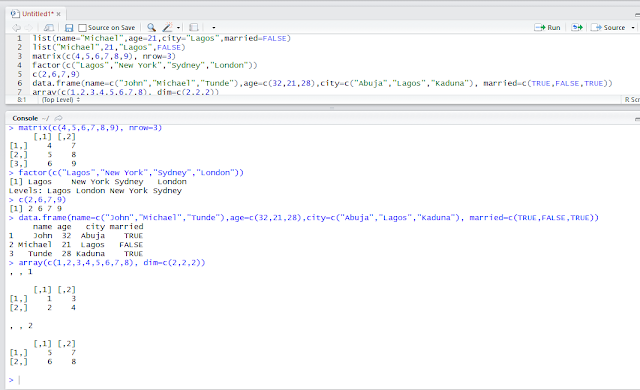Toggle Source on Save checkbox

pos(82,28)
